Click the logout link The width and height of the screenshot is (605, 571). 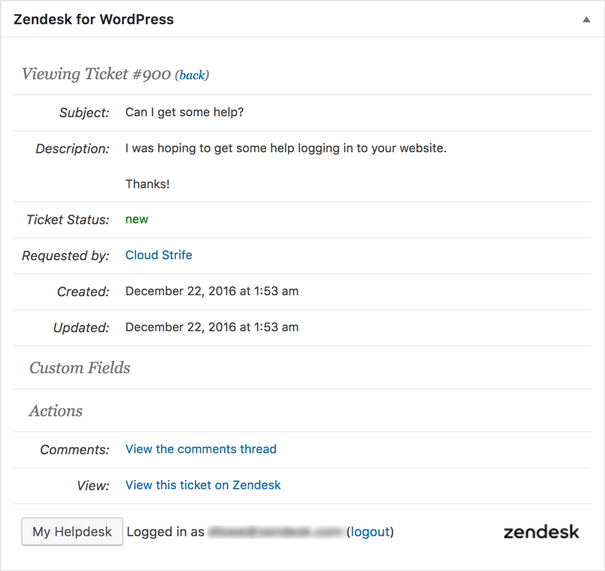(x=370, y=532)
